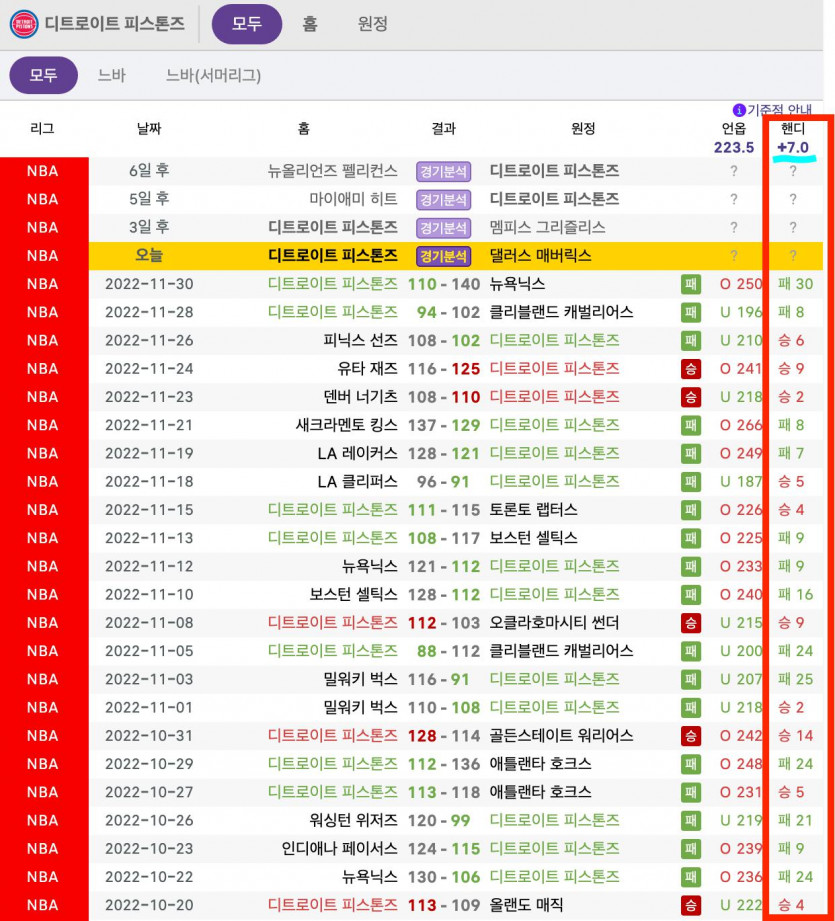The width and height of the screenshot is (835, 921).
Task: Open 경기분석 for the Memphis Grizzlies game
Action: point(443,228)
